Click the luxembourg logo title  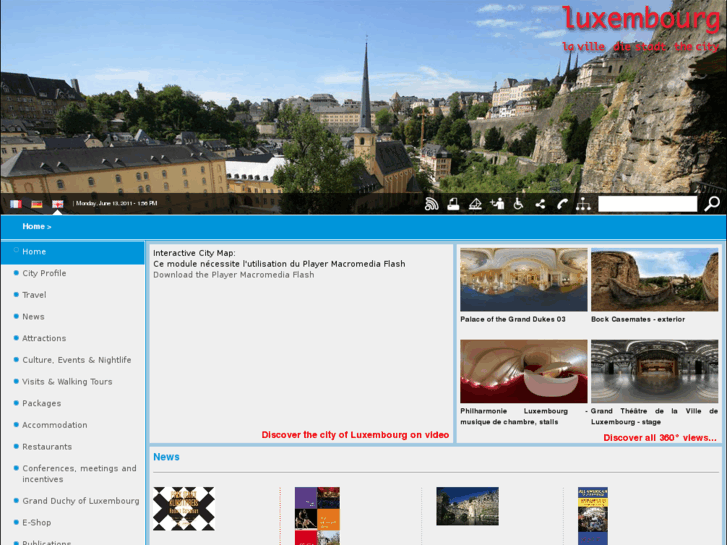point(641,19)
